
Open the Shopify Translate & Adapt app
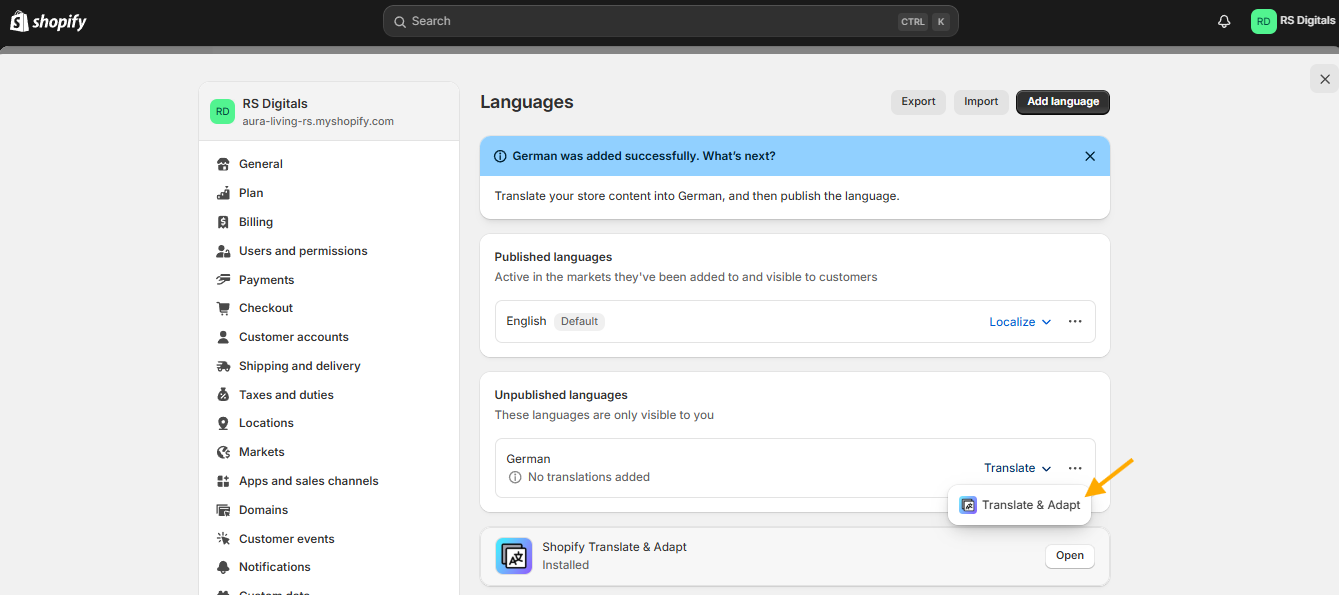pos(1070,556)
